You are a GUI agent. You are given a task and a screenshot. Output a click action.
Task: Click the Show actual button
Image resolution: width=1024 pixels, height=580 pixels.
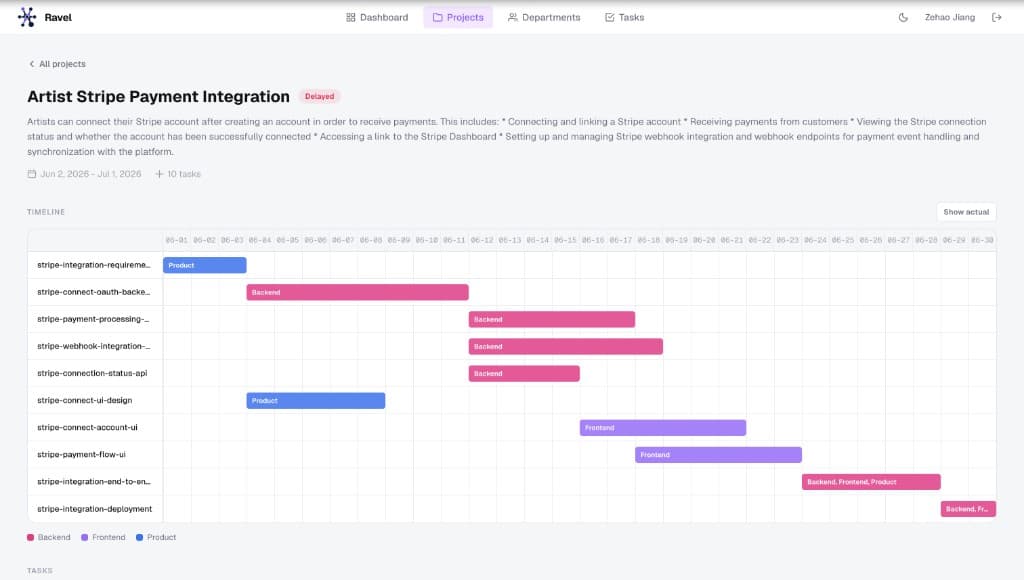pyautogui.click(x=966, y=212)
